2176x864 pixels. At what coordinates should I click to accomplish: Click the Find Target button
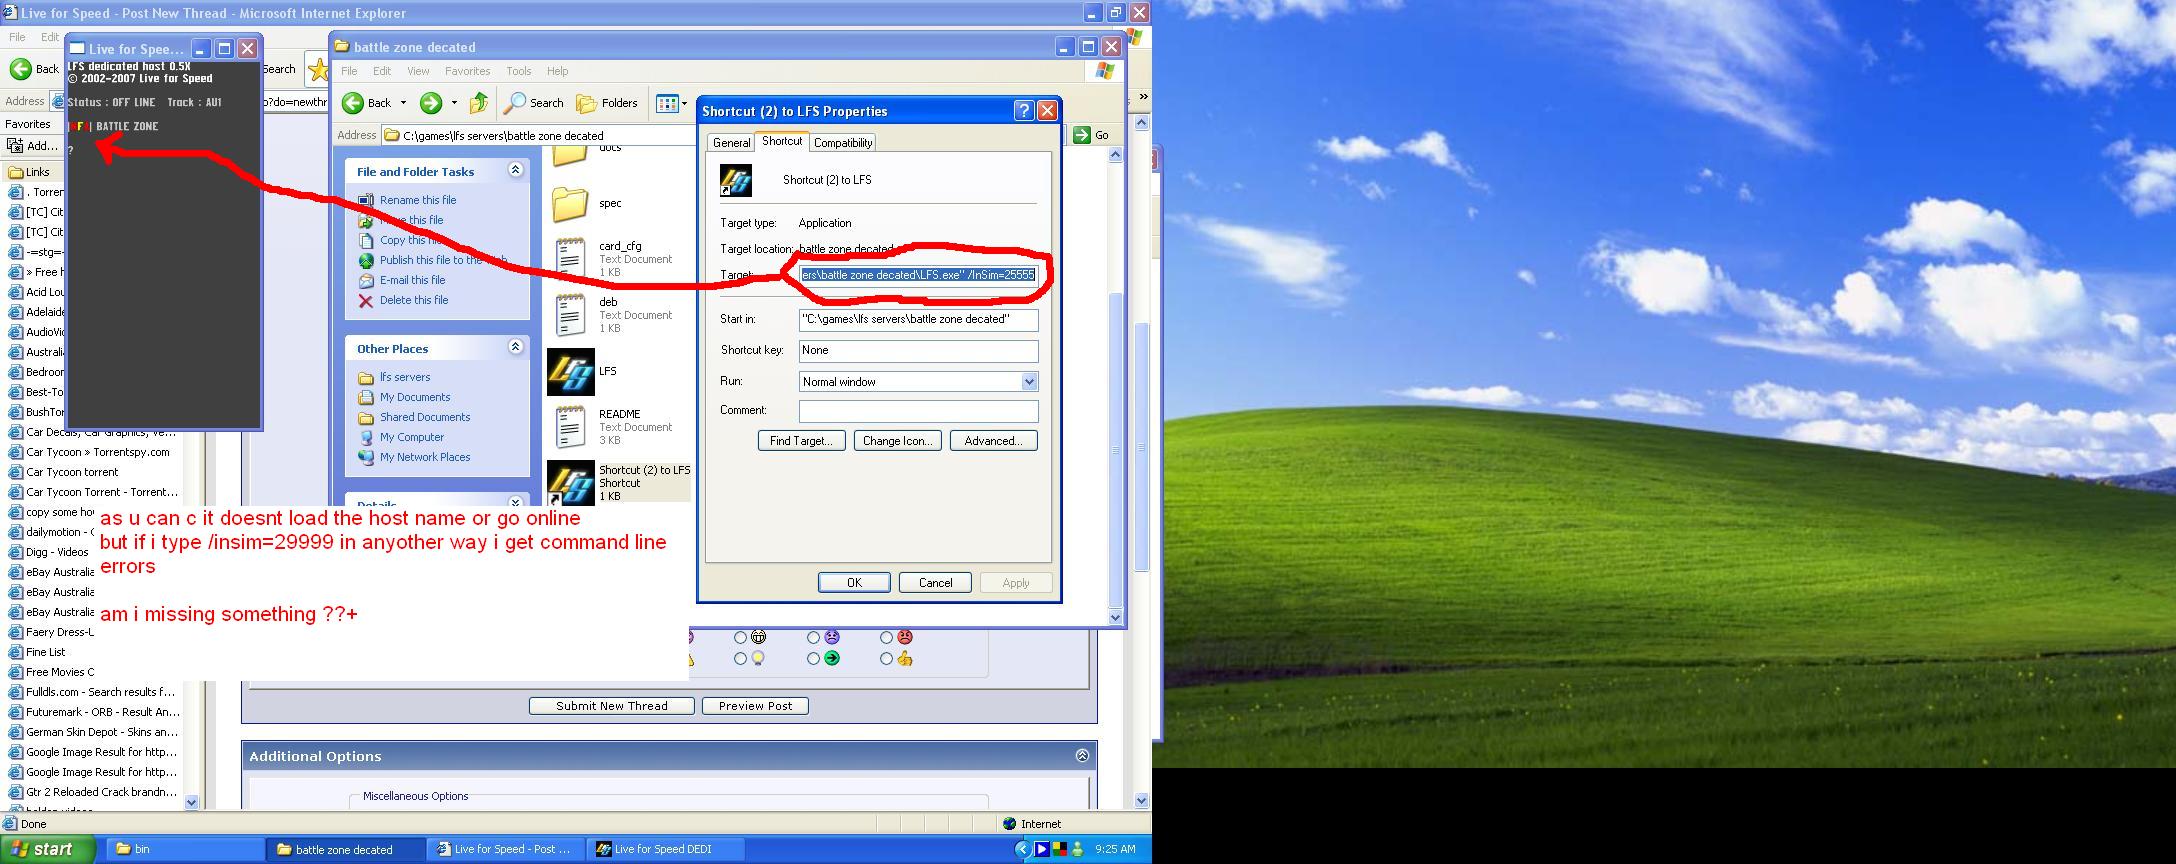pyautogui.click(x=801, y=441)
